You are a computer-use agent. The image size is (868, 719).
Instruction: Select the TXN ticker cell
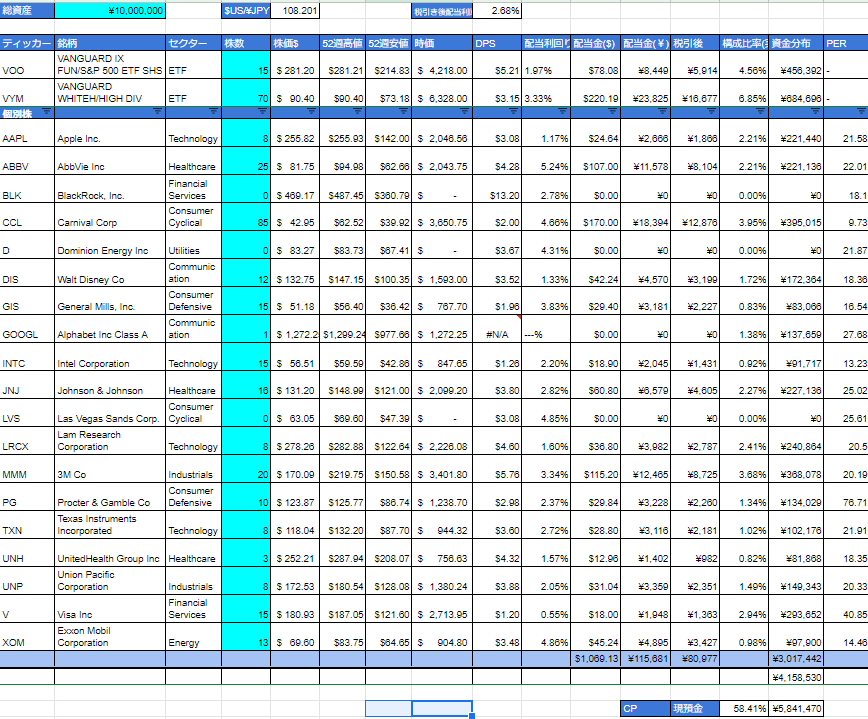tap(27, 525)
